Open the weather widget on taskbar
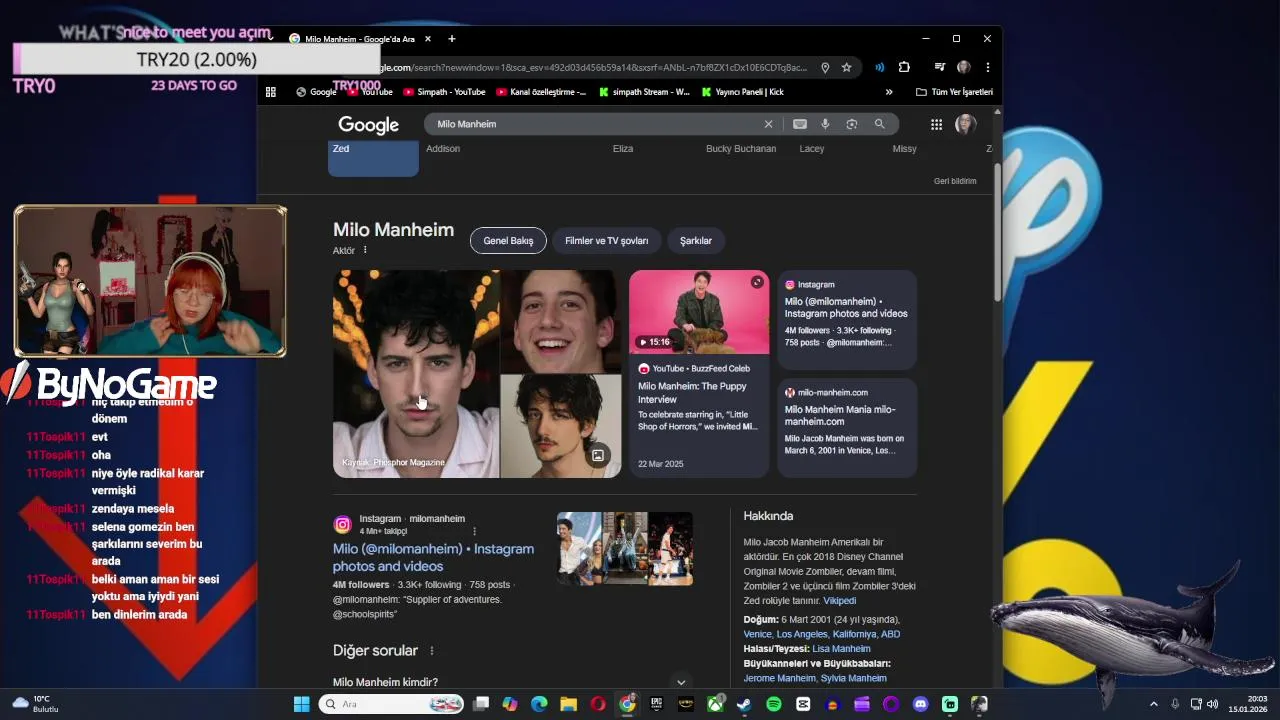 tap(36, 704)
